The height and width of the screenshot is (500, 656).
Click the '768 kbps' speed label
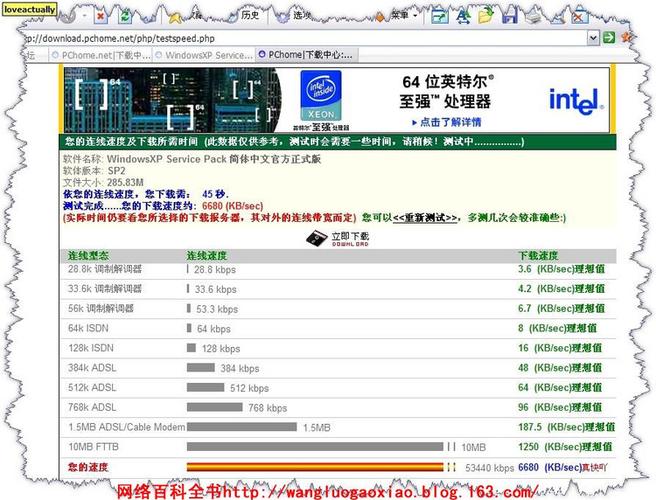click(268, 408)
